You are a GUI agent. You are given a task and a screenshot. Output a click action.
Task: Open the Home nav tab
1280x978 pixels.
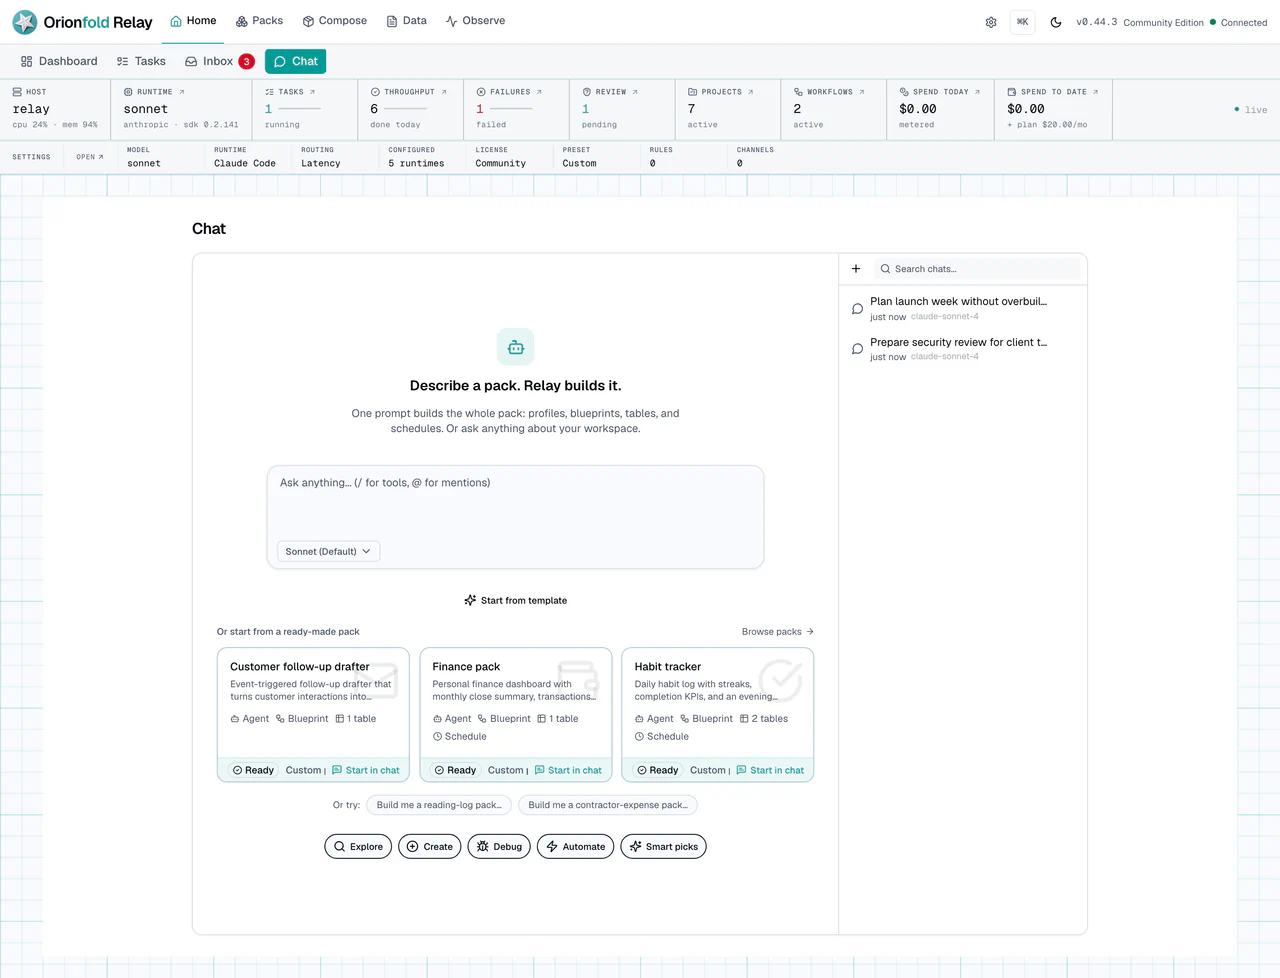pos(193,21)
